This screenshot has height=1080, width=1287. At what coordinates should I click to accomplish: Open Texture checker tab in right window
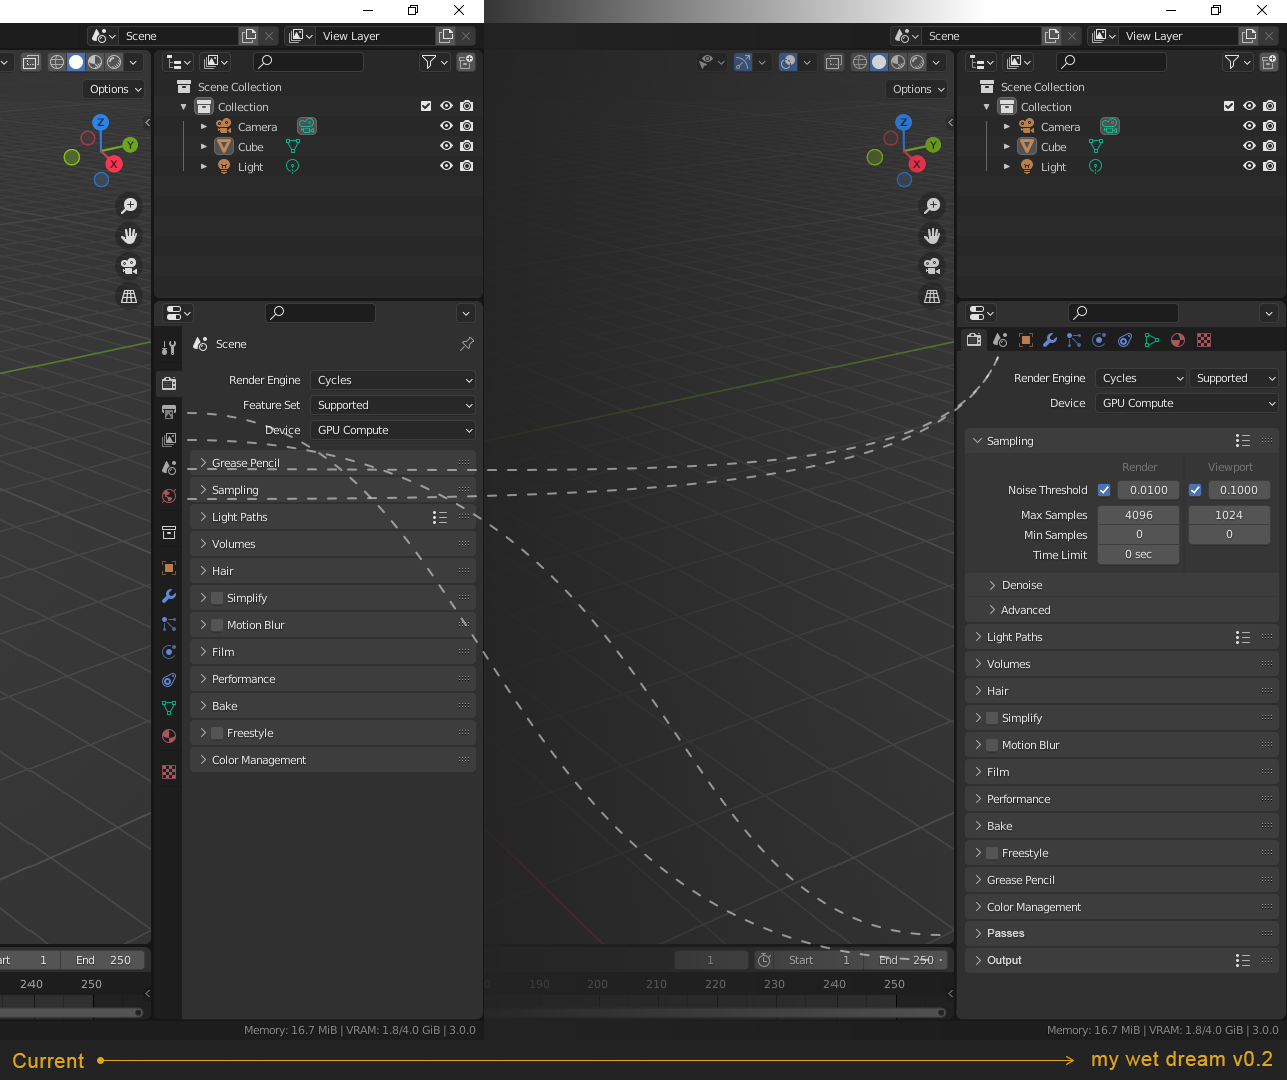pos(1204,340)
